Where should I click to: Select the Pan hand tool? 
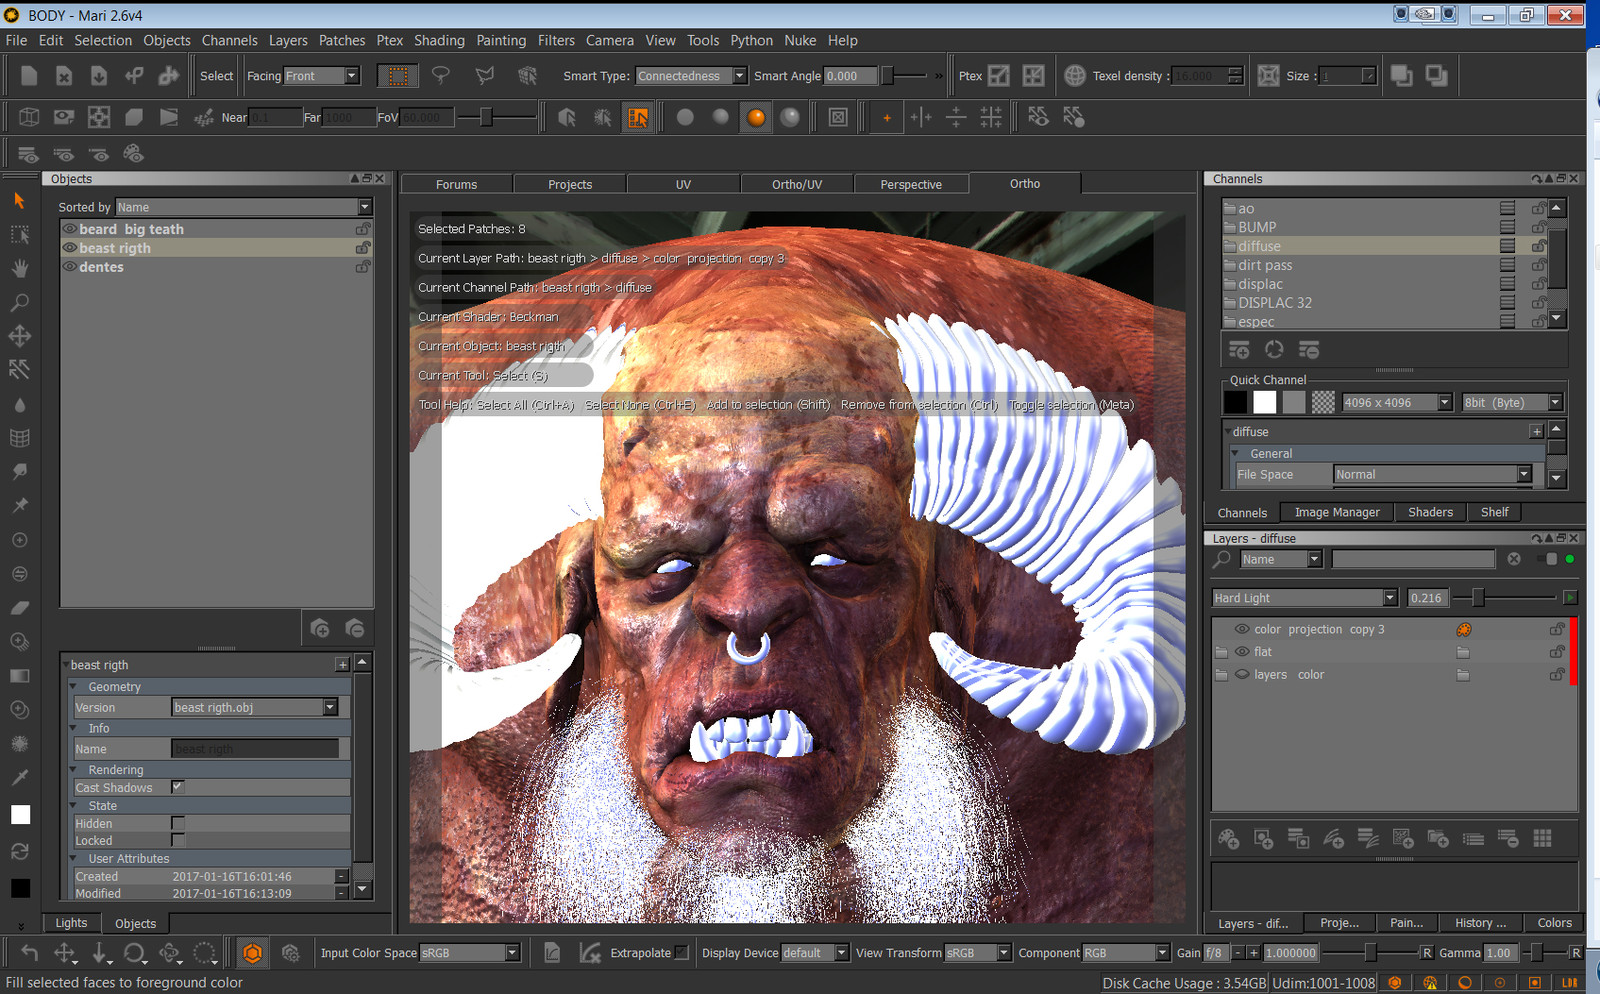(x=20, y=268)
